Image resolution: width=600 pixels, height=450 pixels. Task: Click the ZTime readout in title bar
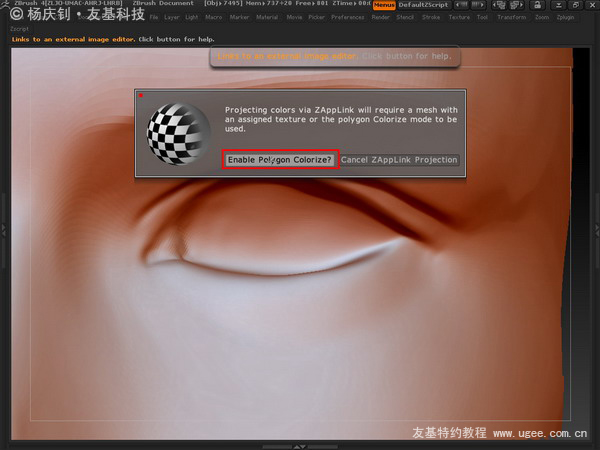(x=351, y=3)
